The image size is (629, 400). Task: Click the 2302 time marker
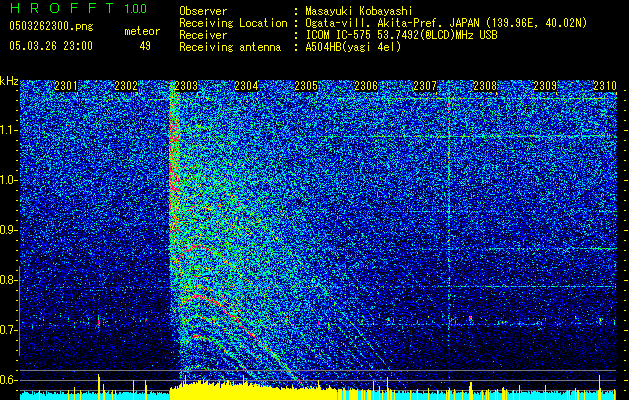(126, 86)
